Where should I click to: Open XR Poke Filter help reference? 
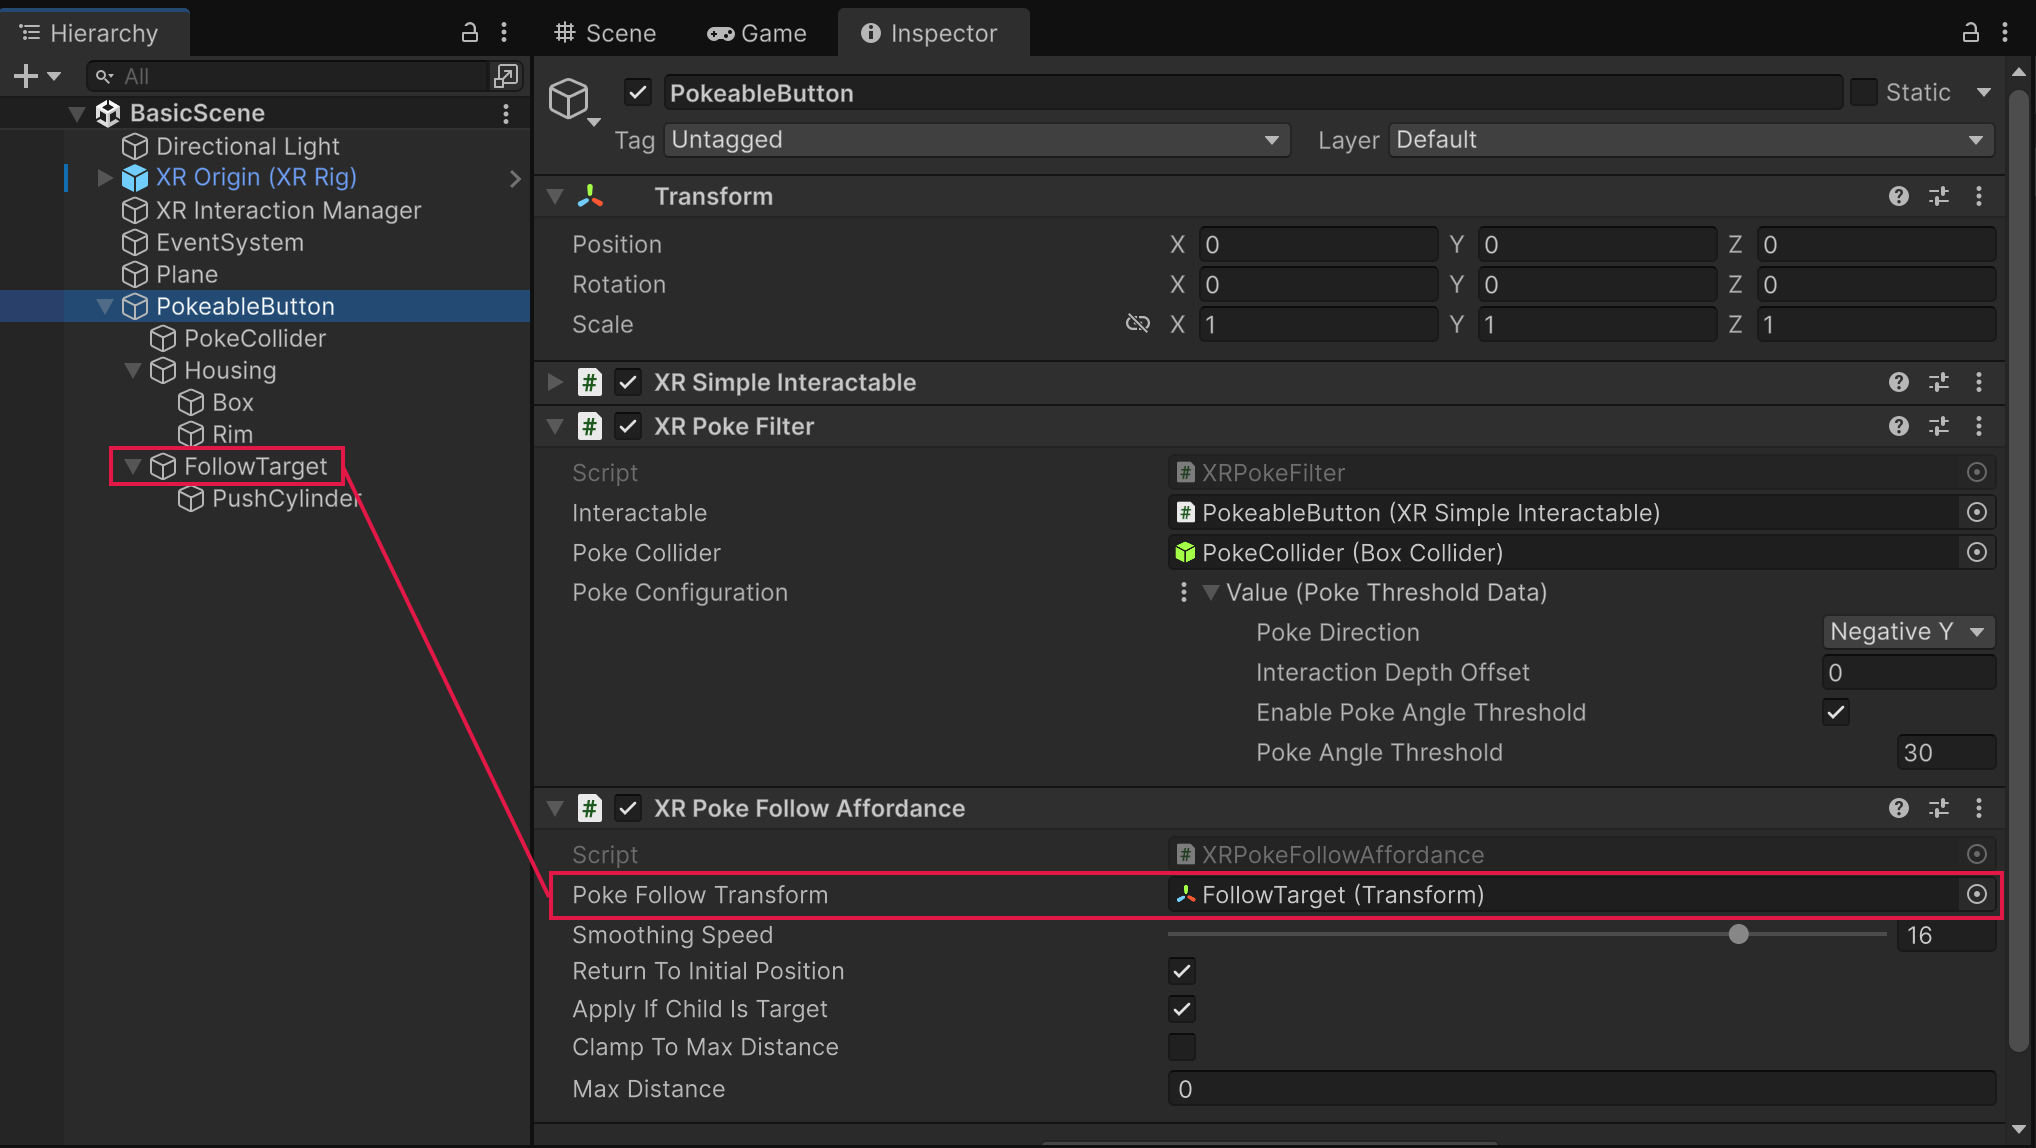pyautogui.click(x=1899, y=426)
